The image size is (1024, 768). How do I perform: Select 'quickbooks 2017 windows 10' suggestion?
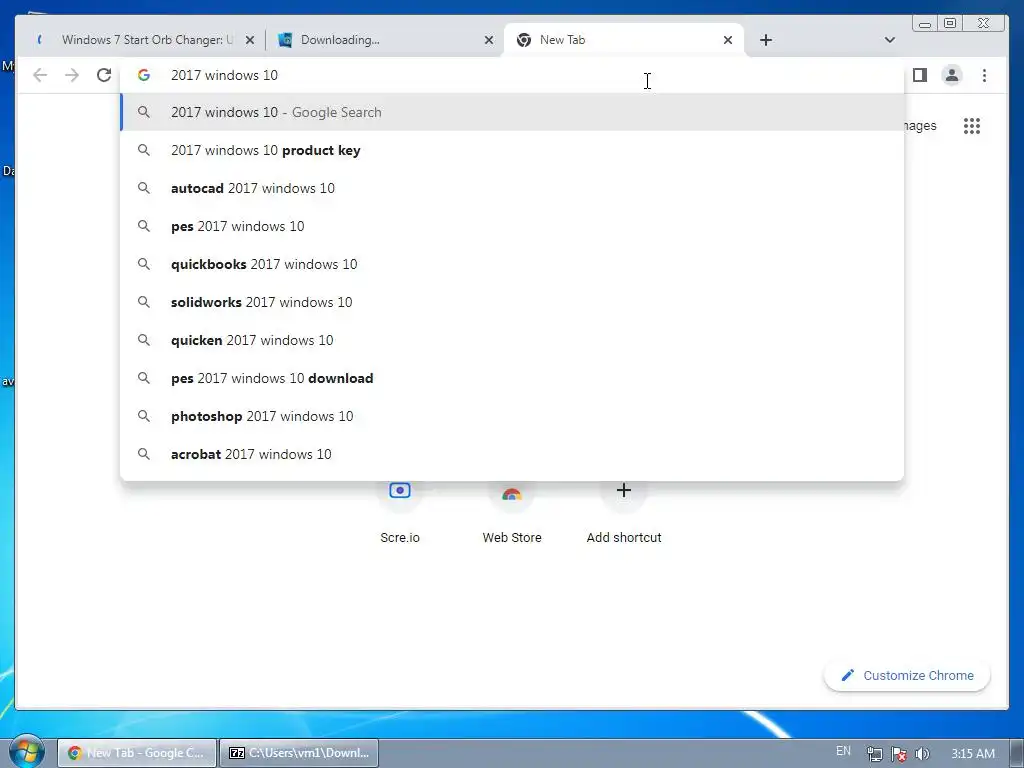pos(512,264)
